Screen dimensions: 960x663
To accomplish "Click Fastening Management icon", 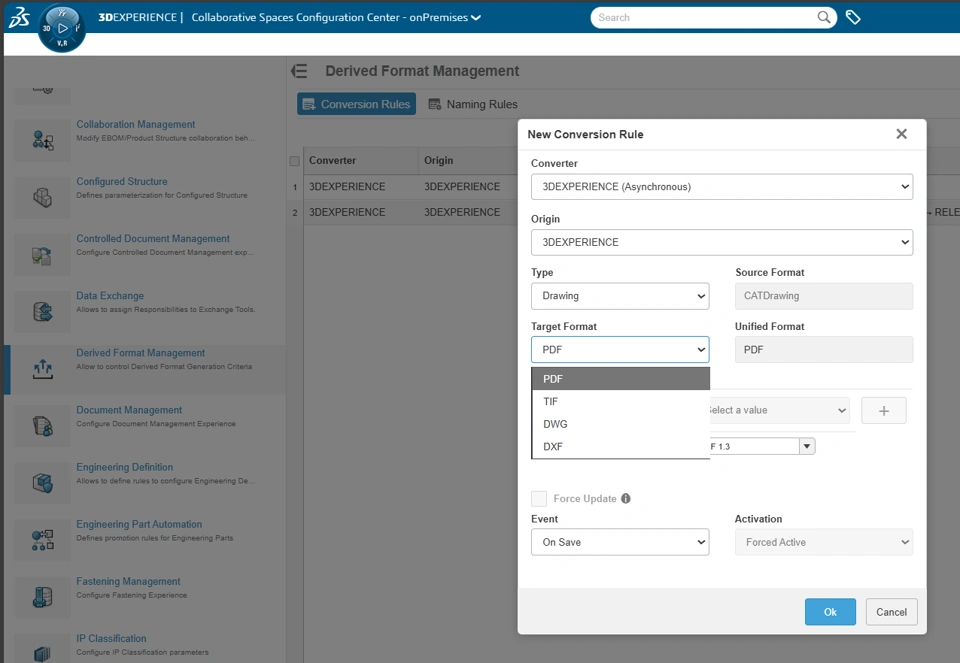I will tap(42, 597).
